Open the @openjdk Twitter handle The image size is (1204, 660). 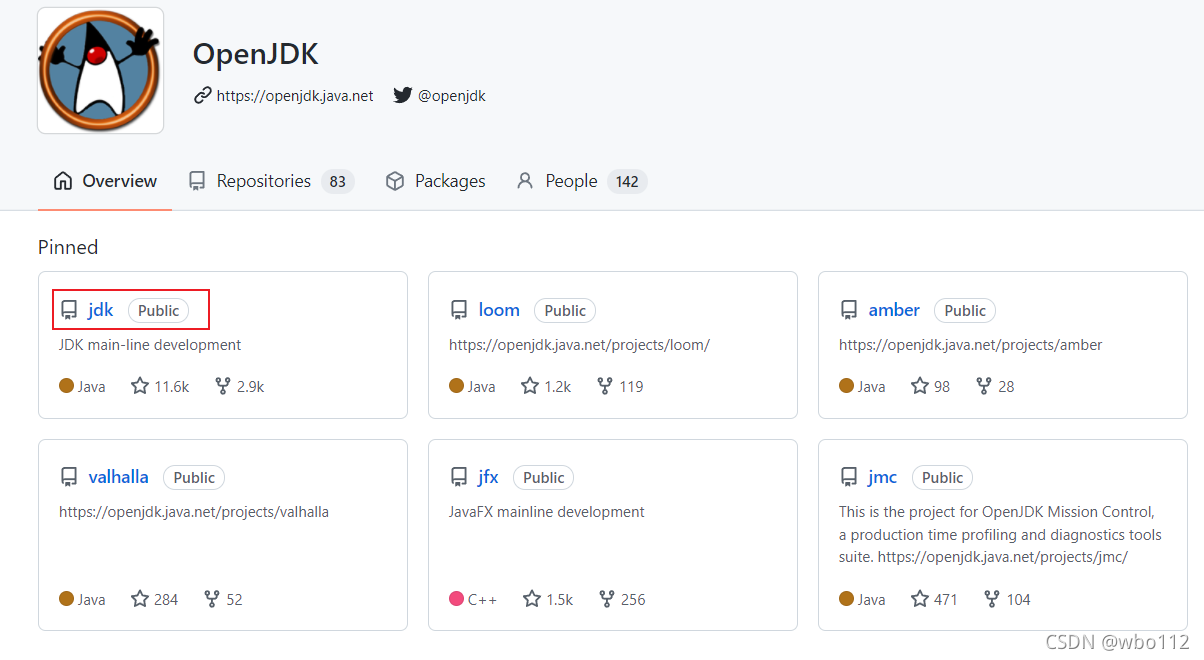(x=452, y=96)
